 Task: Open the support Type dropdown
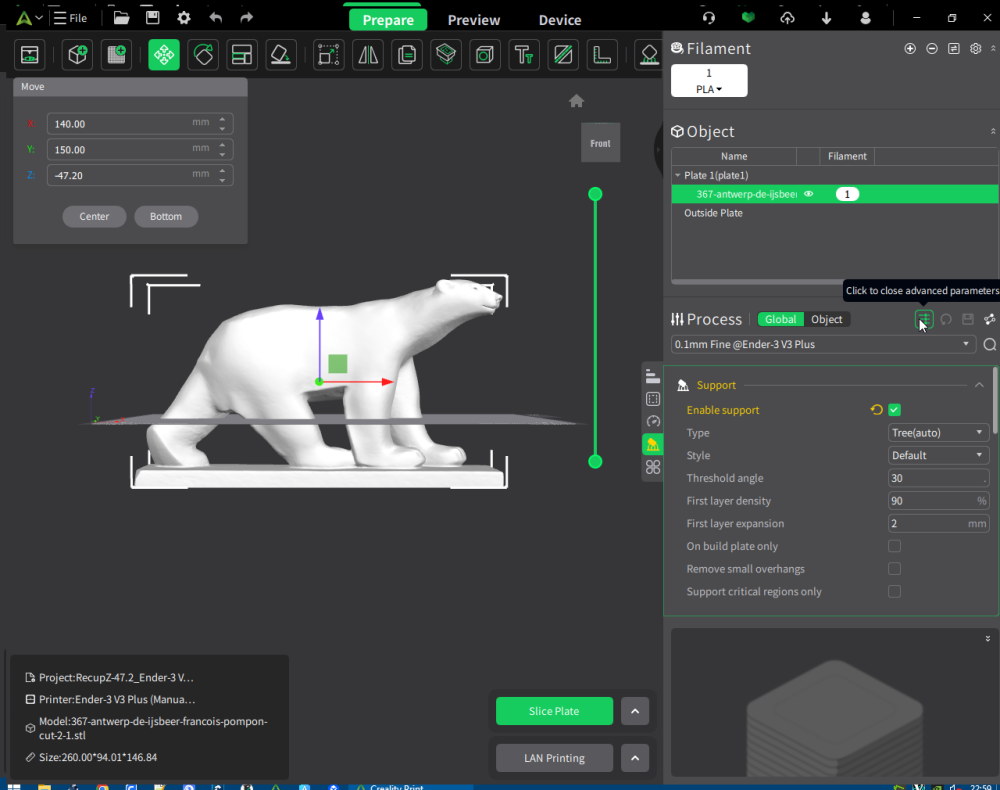pyautogui.click(x=938, y=432)
